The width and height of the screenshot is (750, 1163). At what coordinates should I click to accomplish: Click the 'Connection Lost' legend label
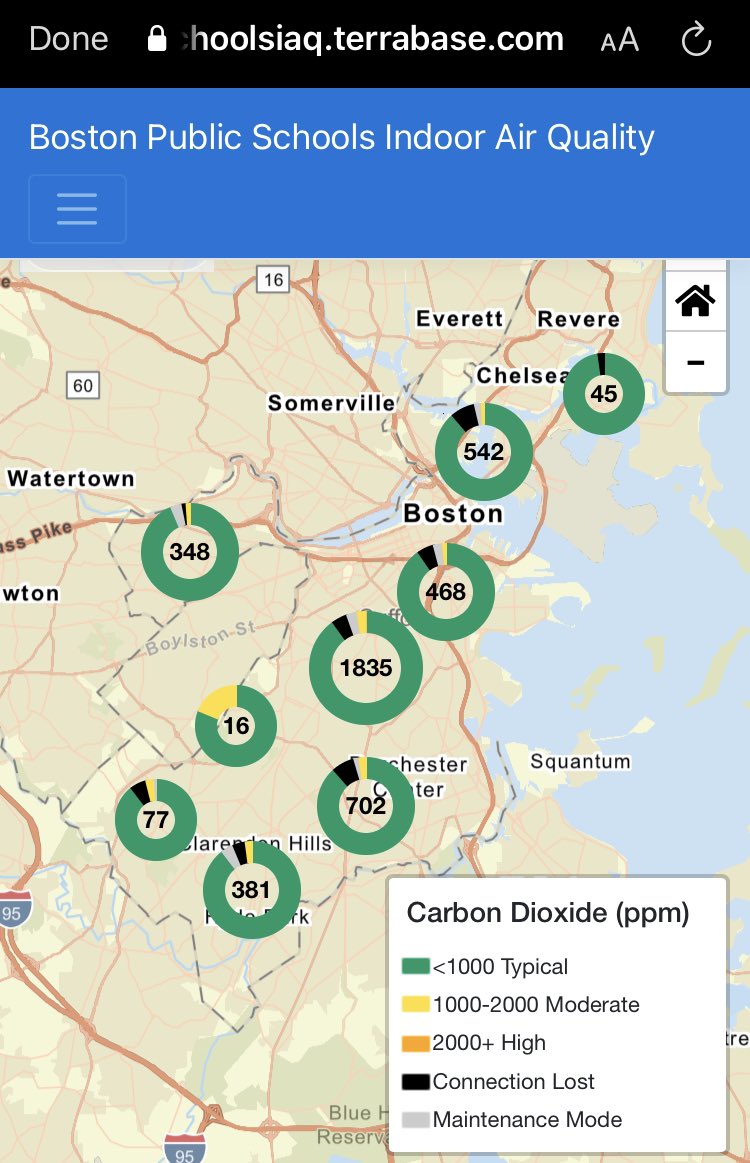tap(513, 1081)
